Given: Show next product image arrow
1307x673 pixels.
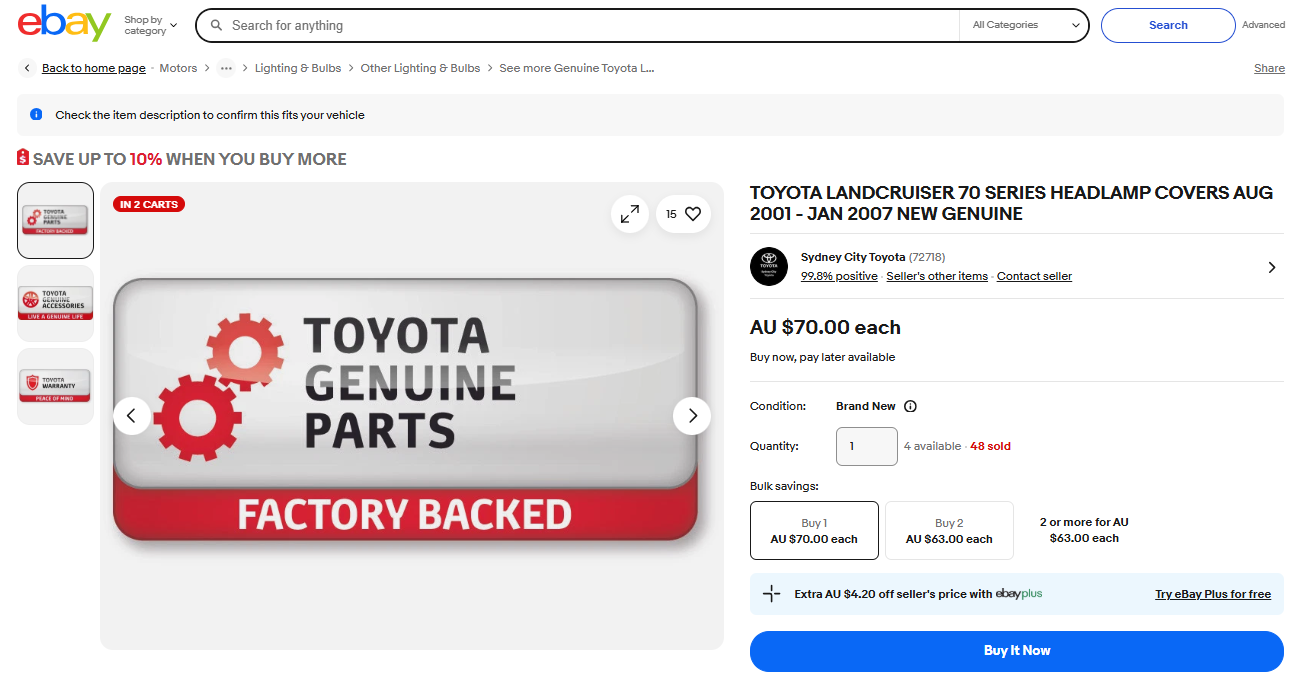Looking at the screenshot, I should 692,416.
